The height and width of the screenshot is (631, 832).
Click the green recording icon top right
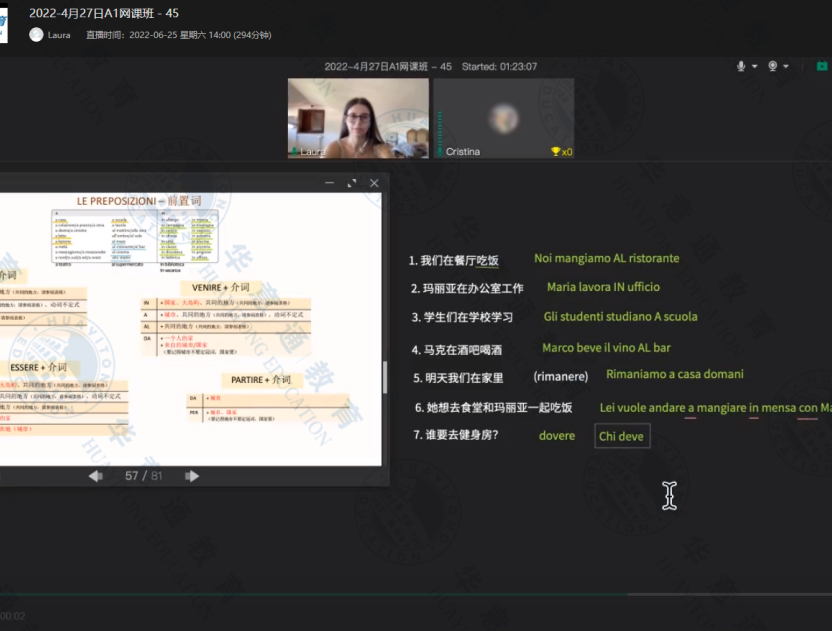(822, 67)
